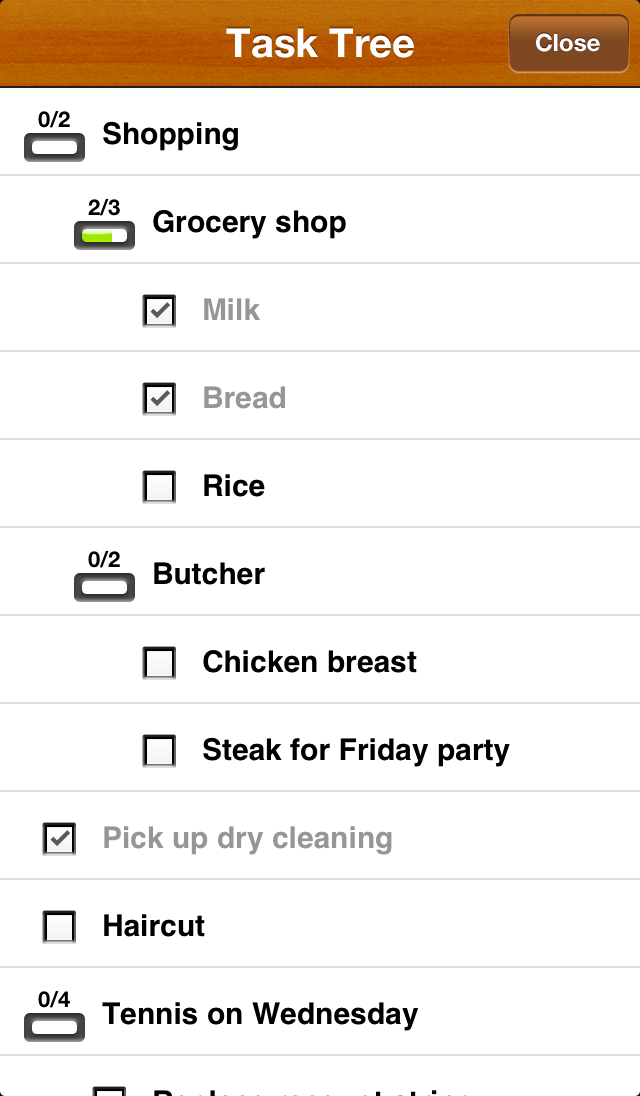640x1096 pixels.
Task: Click the Task Tree title
Action: coord(320,44)
